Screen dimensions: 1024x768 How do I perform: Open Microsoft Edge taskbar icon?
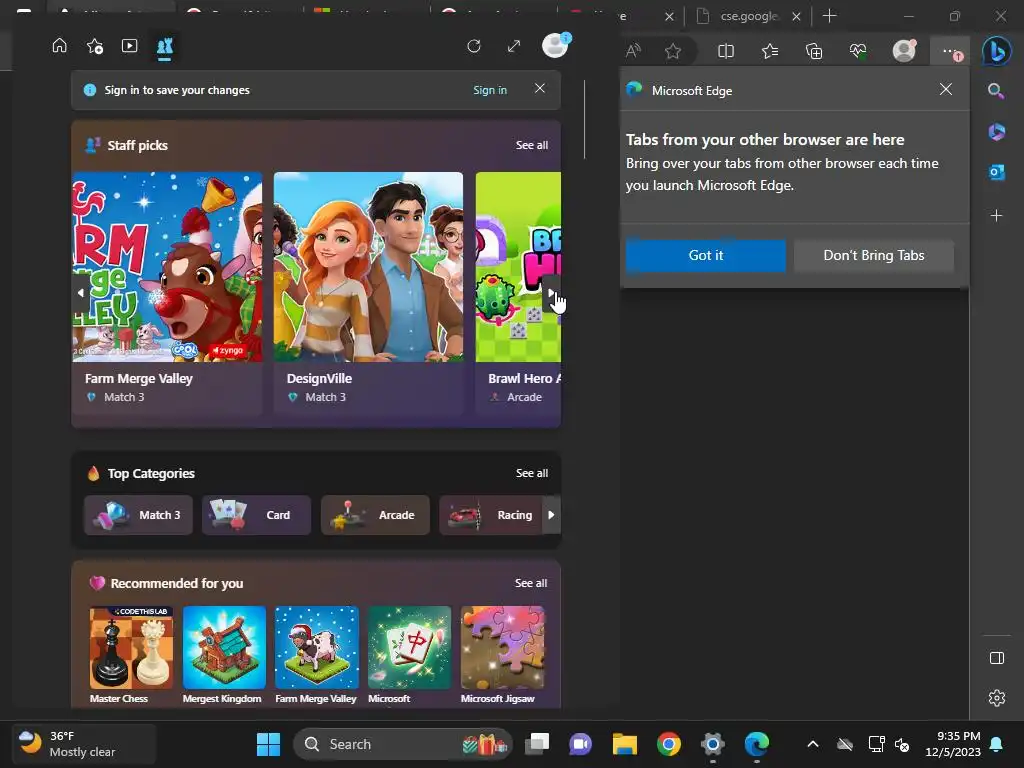click(757, 744)
